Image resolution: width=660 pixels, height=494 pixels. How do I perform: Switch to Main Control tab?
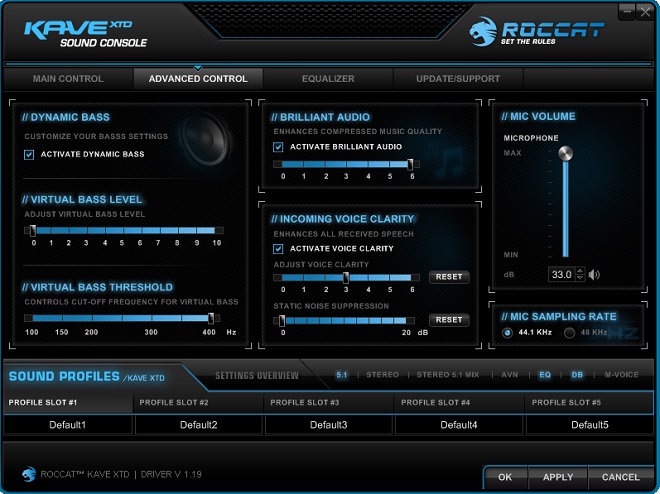(x=68, y=79)
